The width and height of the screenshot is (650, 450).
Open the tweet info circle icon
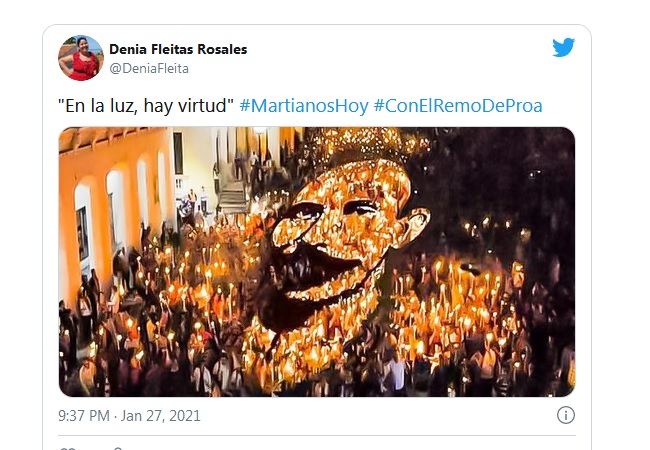click(x=565, y=415)
